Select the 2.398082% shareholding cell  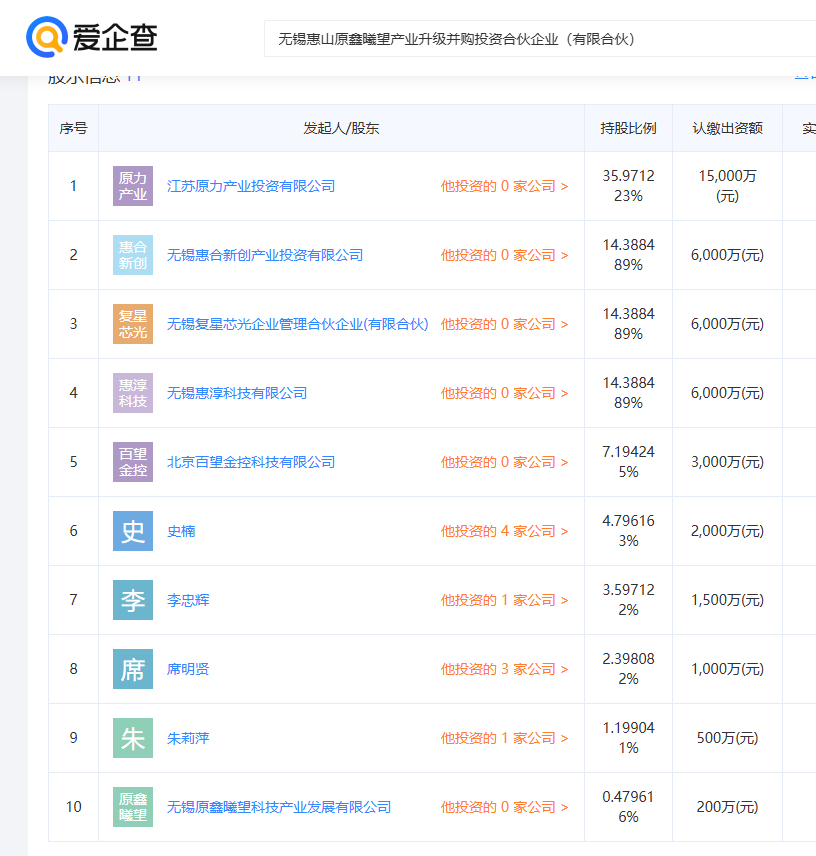click(x=628, y=669)
